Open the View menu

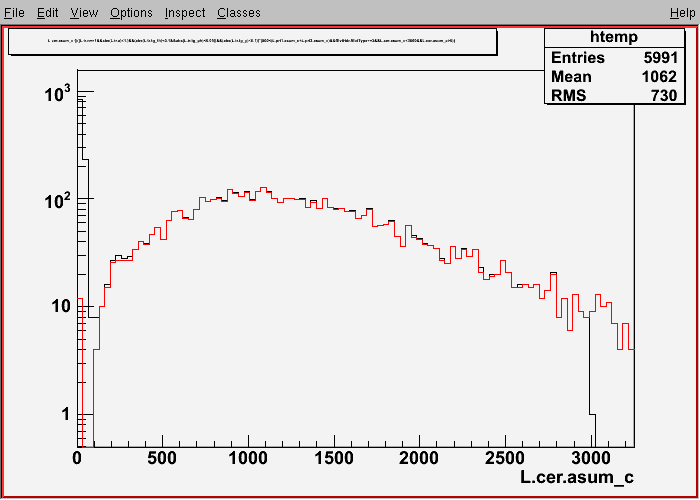tap(84, 13)
